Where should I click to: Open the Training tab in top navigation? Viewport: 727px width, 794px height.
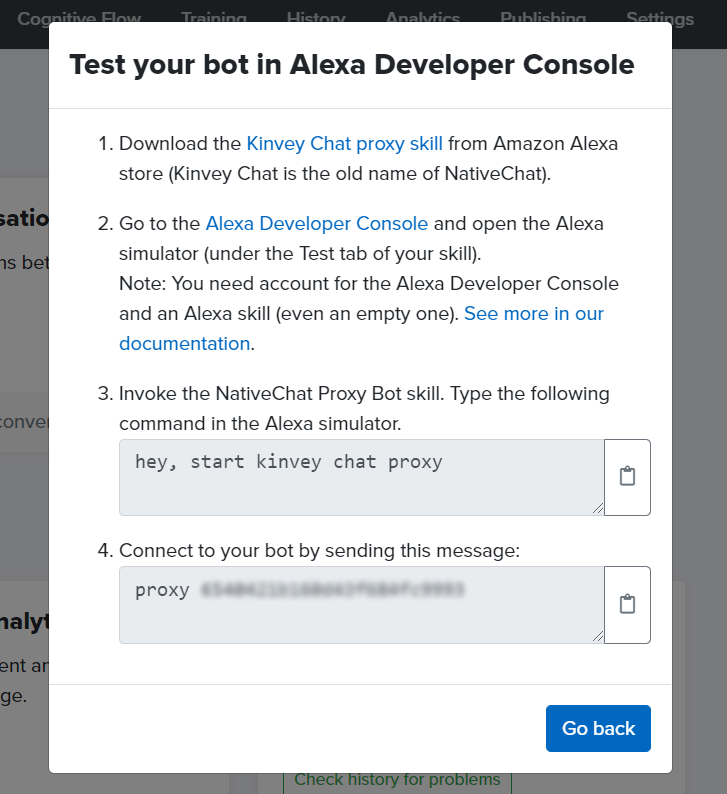pos(214,18)
